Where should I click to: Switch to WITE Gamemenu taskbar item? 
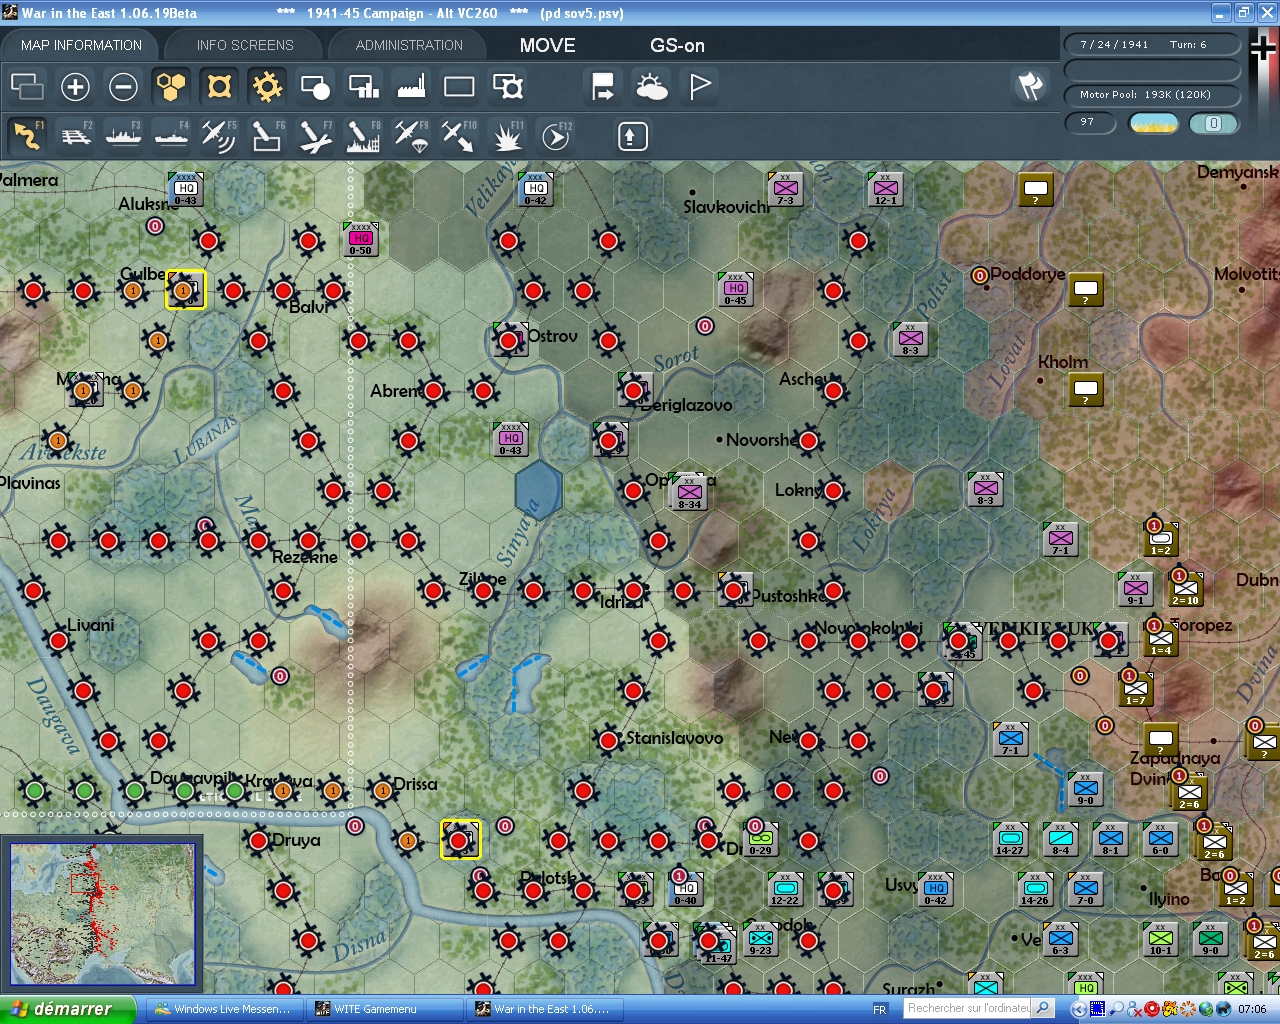(385, 1009)
